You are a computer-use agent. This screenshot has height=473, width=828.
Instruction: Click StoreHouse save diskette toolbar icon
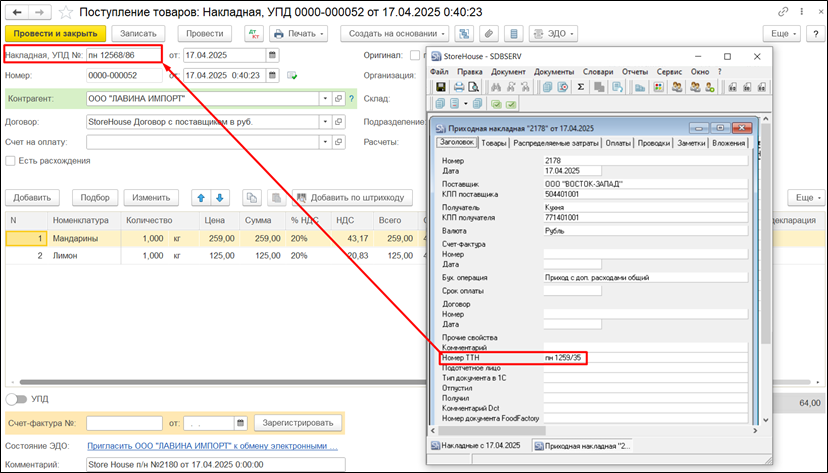pyautogui.click(x=441, y=88)
